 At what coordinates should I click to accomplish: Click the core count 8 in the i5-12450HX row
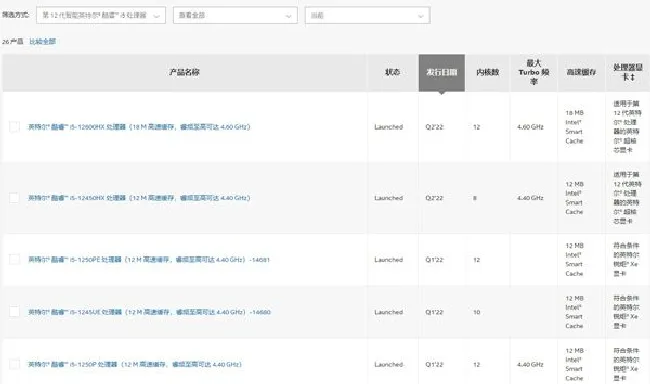[475, 198]
